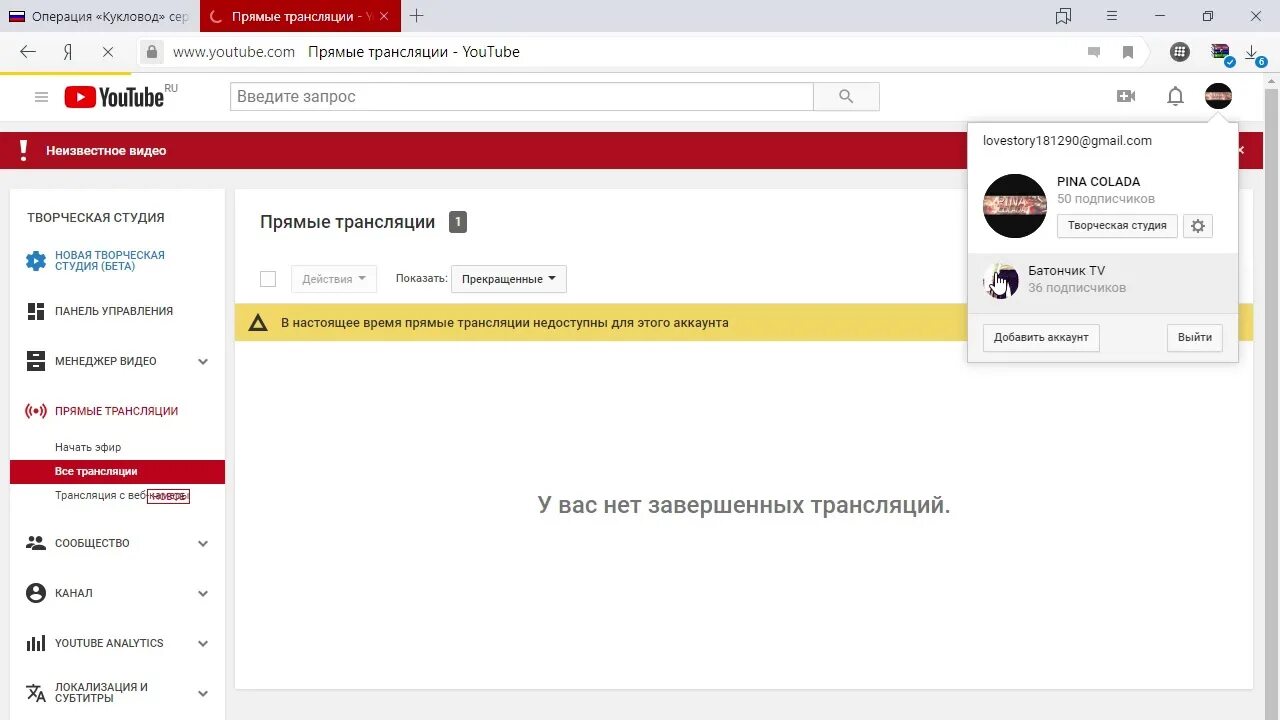This screenshot has width=1280, height=720.
Task: Click the reader mode speech icon in address bar
Action: point(1094,52)
